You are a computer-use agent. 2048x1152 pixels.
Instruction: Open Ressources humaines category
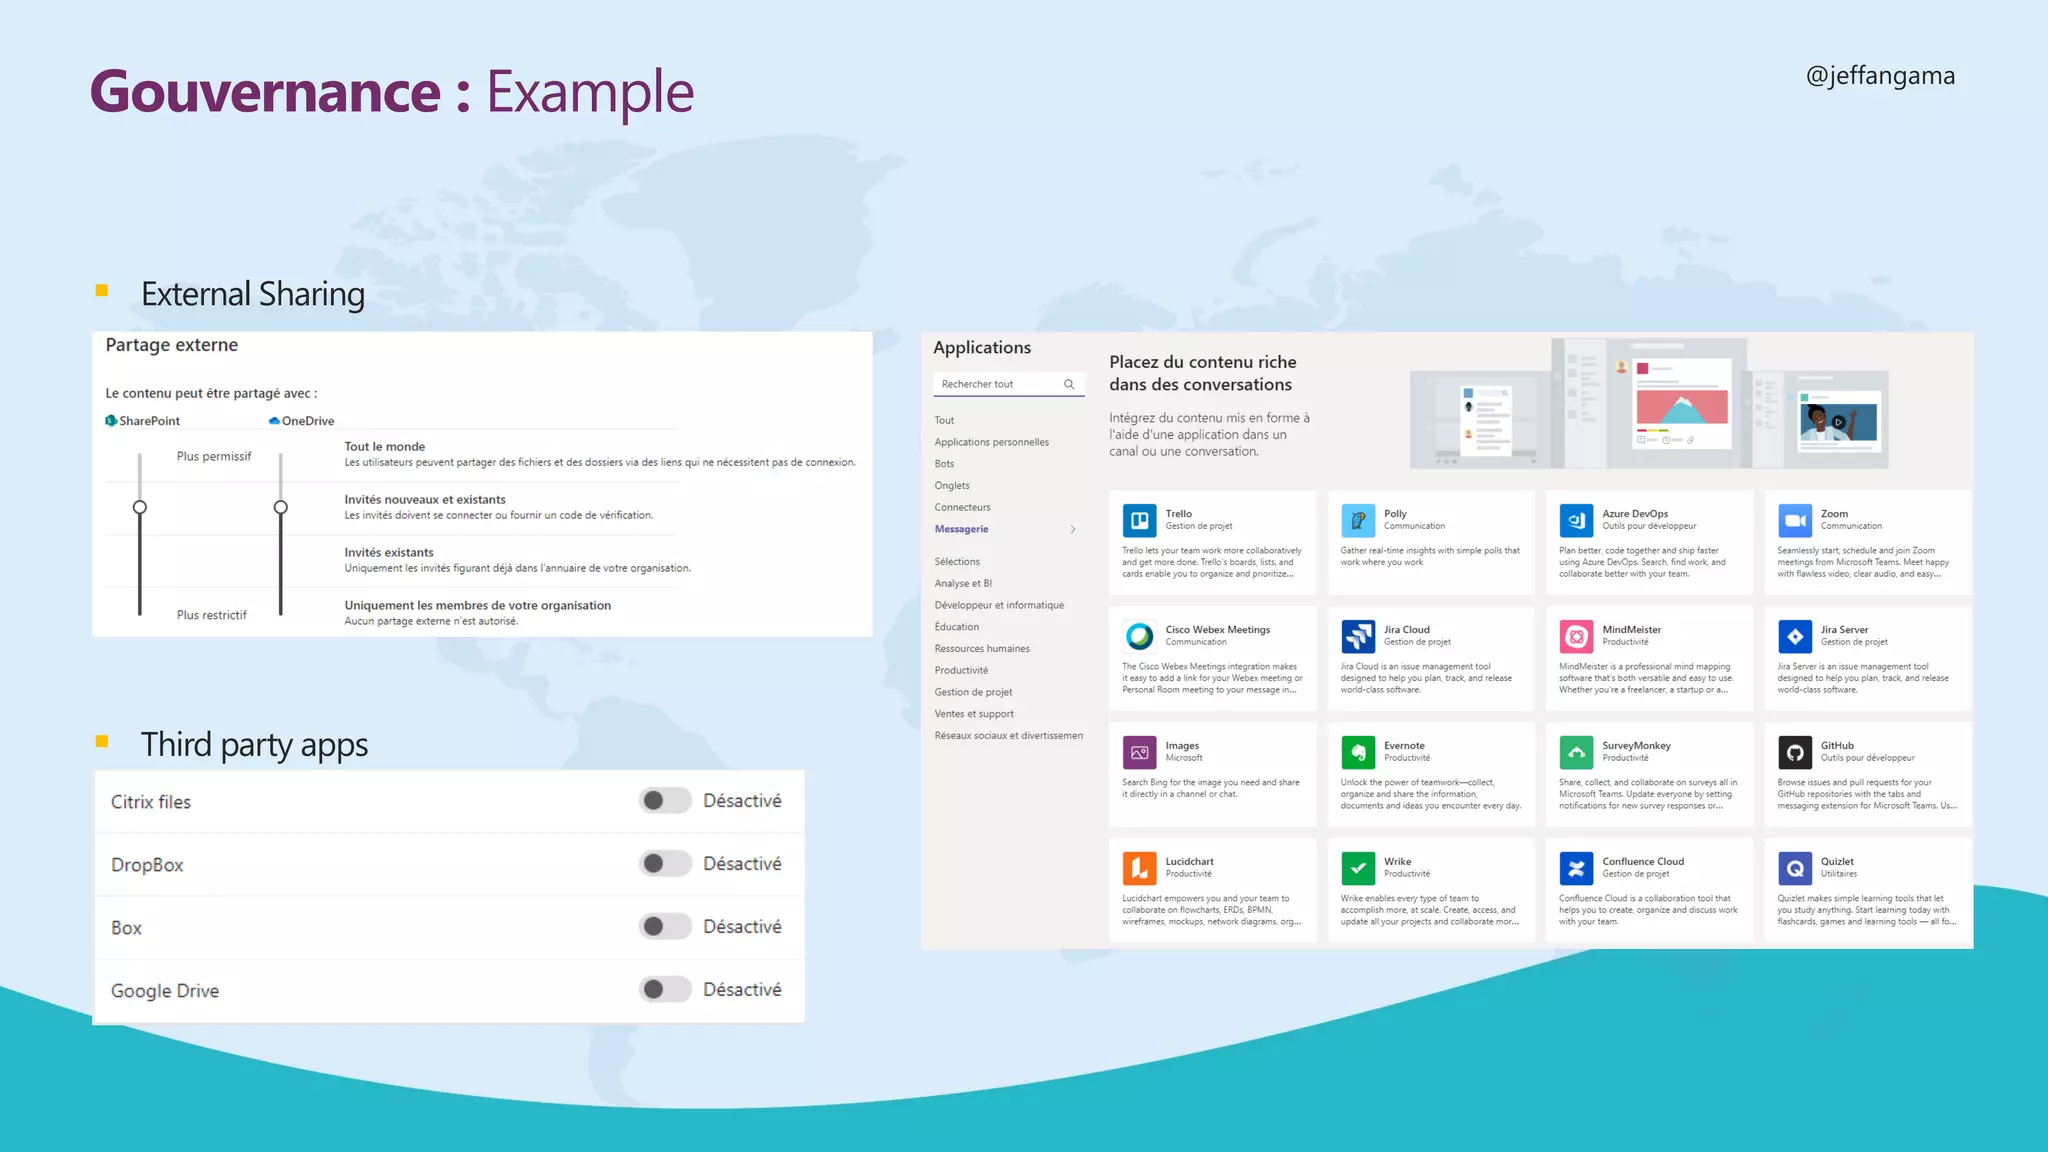click(x=982, y=649)
